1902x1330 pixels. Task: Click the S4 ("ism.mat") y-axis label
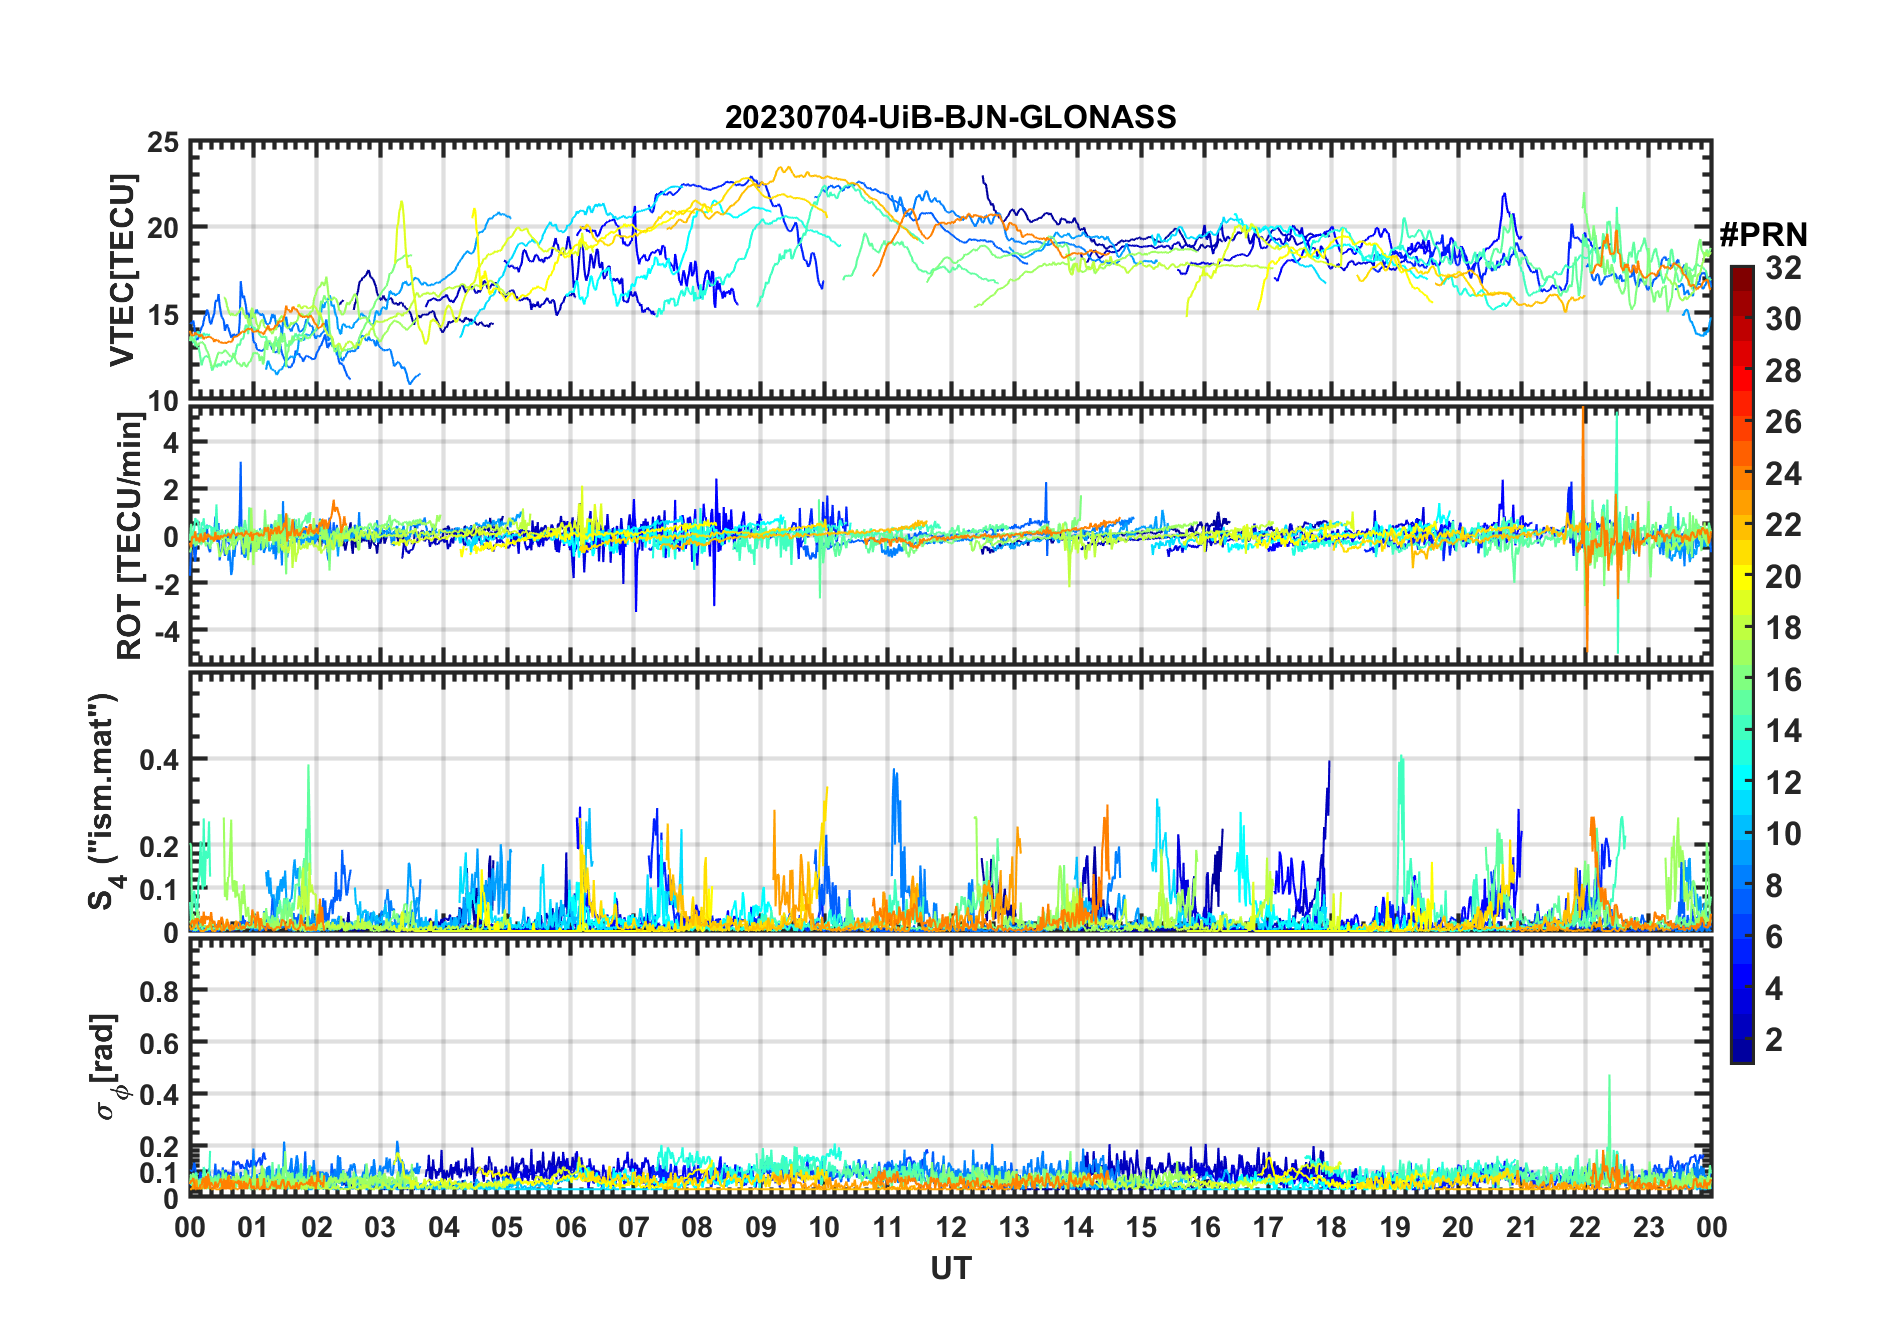(103, 801)
